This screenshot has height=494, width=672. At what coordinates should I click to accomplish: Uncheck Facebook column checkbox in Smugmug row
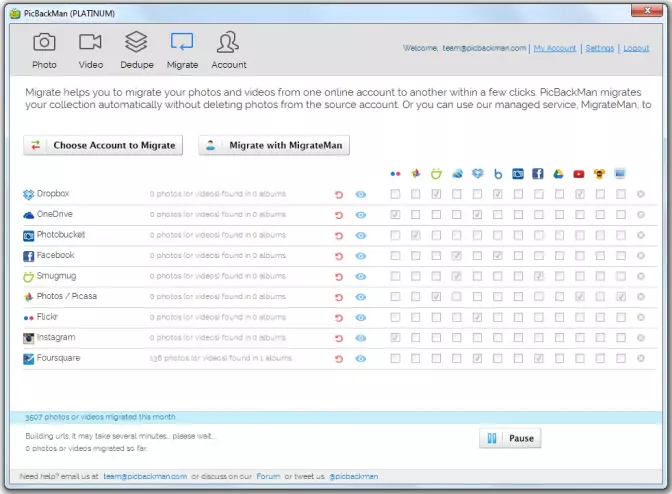pyautogui.click(x=539, y=276)
